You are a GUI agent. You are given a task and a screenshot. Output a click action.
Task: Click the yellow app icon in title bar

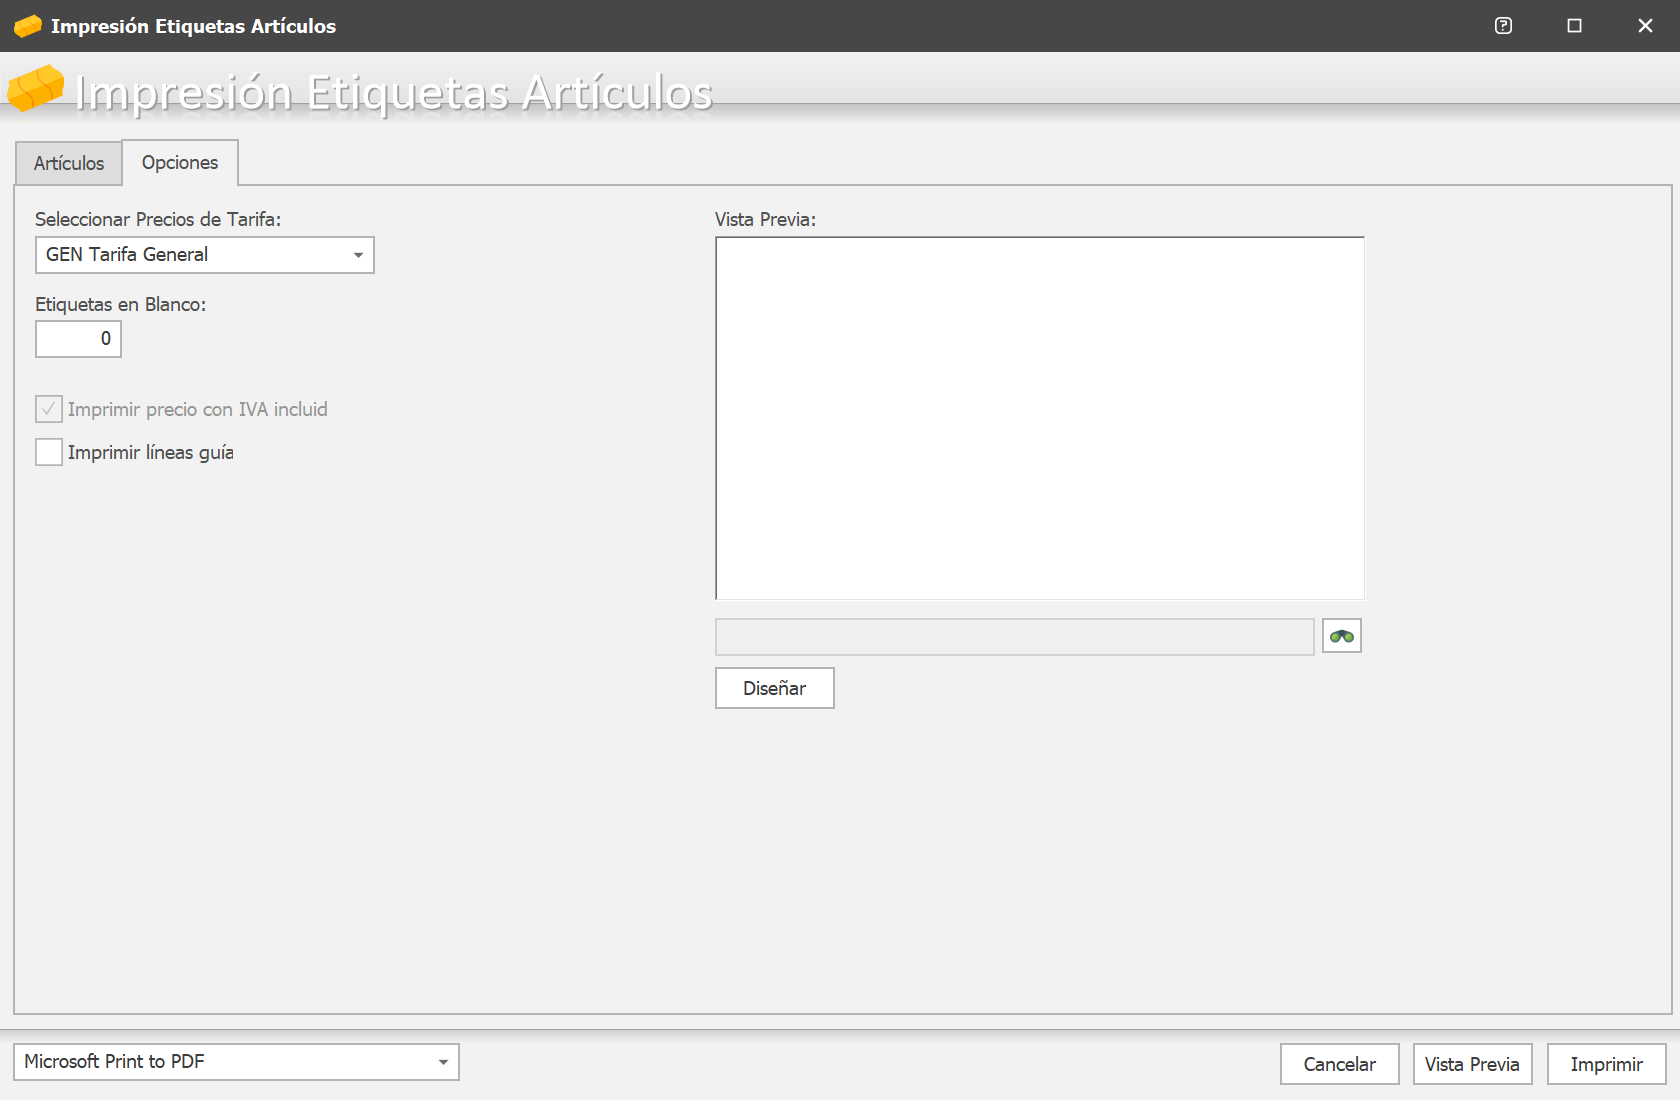27,26
